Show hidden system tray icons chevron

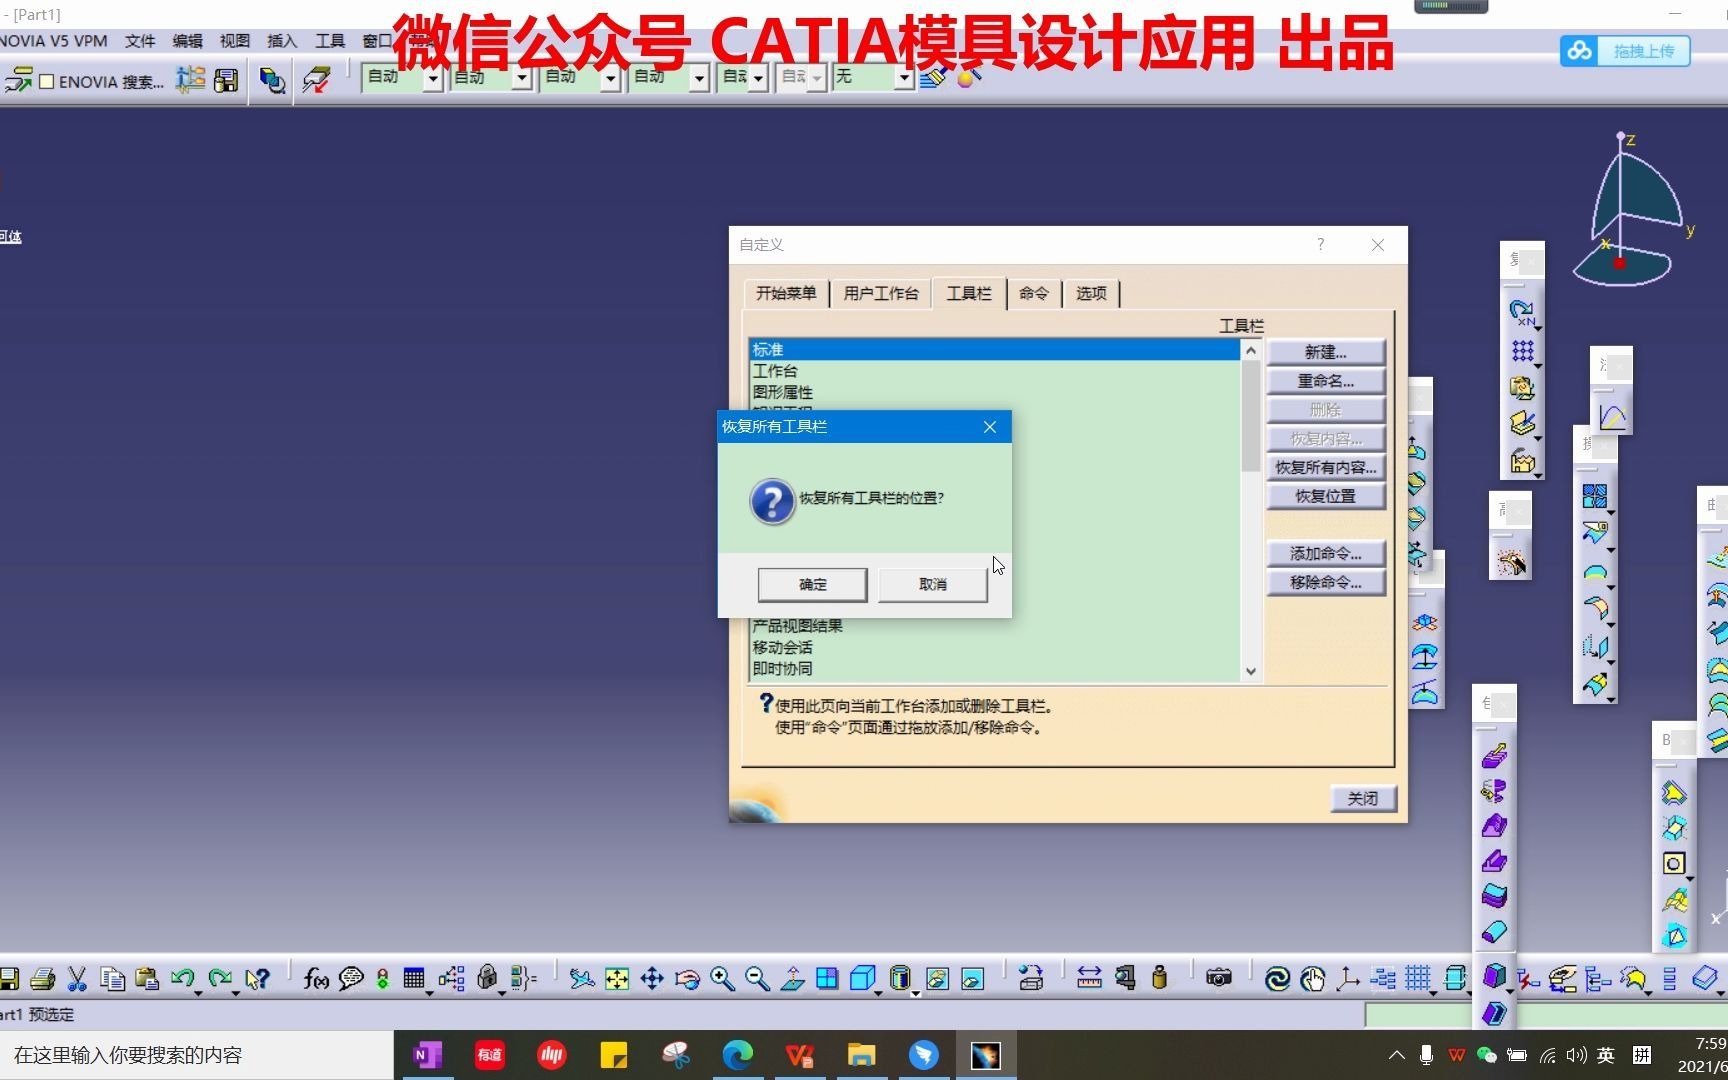1397,1055
